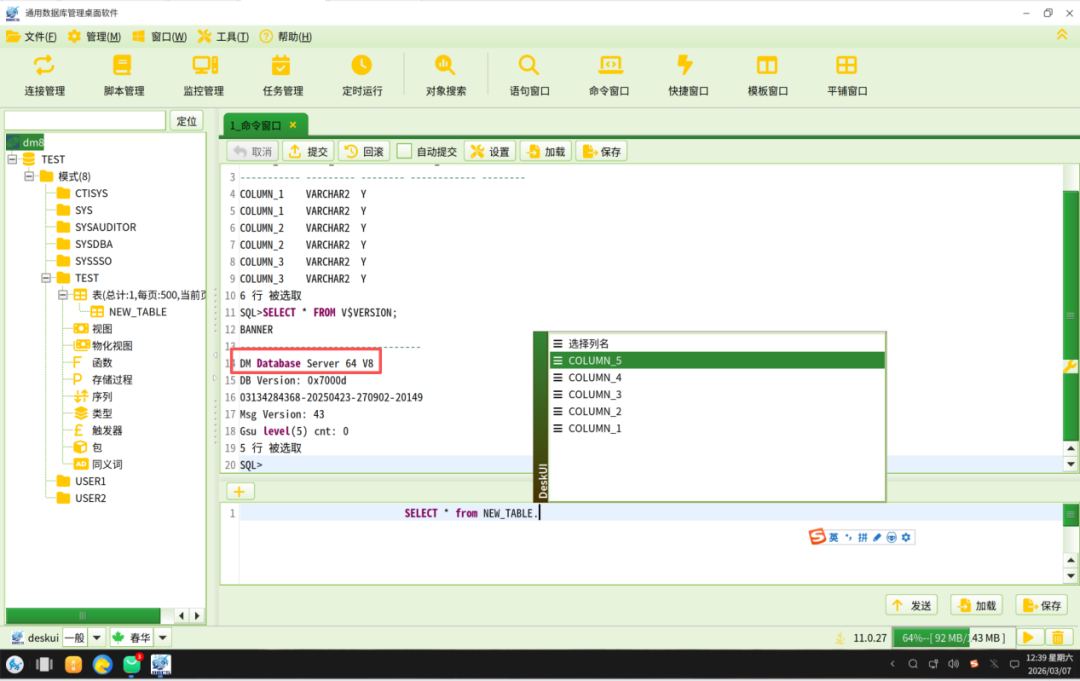Open the 帮助(H) menu
1080x681 pixels.
[286, 36]
